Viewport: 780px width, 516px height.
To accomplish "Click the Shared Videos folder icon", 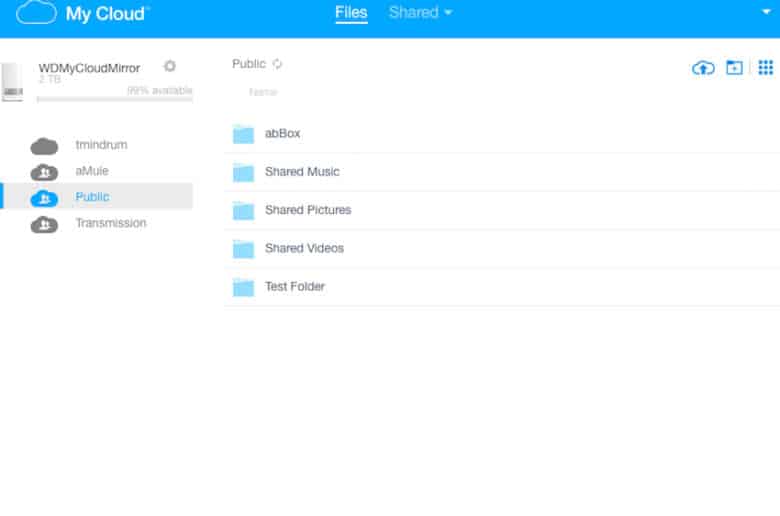I will pyautogui.click(x=243, y=249).
